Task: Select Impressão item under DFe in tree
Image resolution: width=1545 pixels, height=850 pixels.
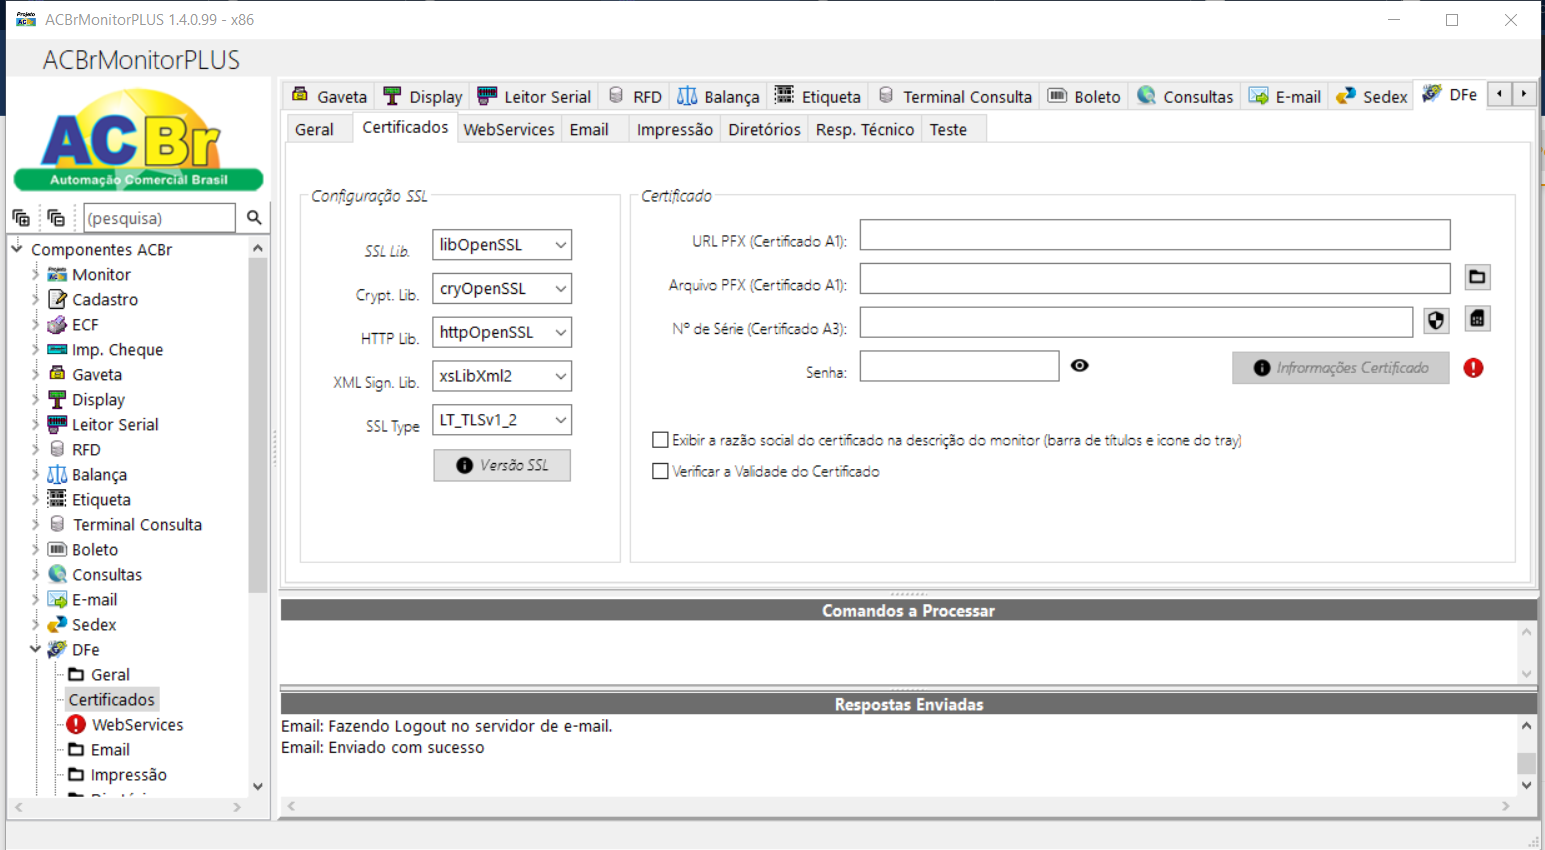Action: (128, 774)
